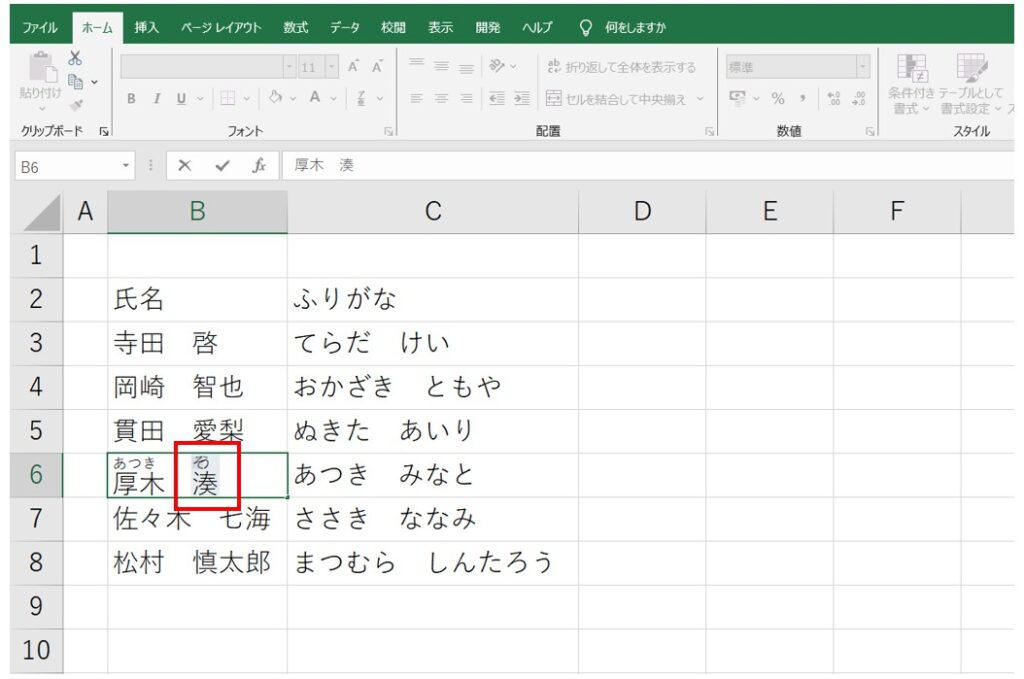Screen dimensions: 1024x679
Task: Switch to the データ ribbon tab
Action: (x=344, y=27)
